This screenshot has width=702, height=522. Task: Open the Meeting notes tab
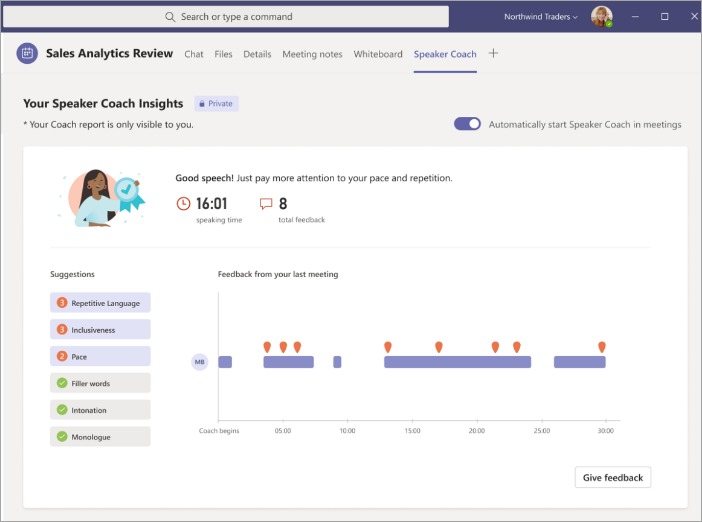312,54
